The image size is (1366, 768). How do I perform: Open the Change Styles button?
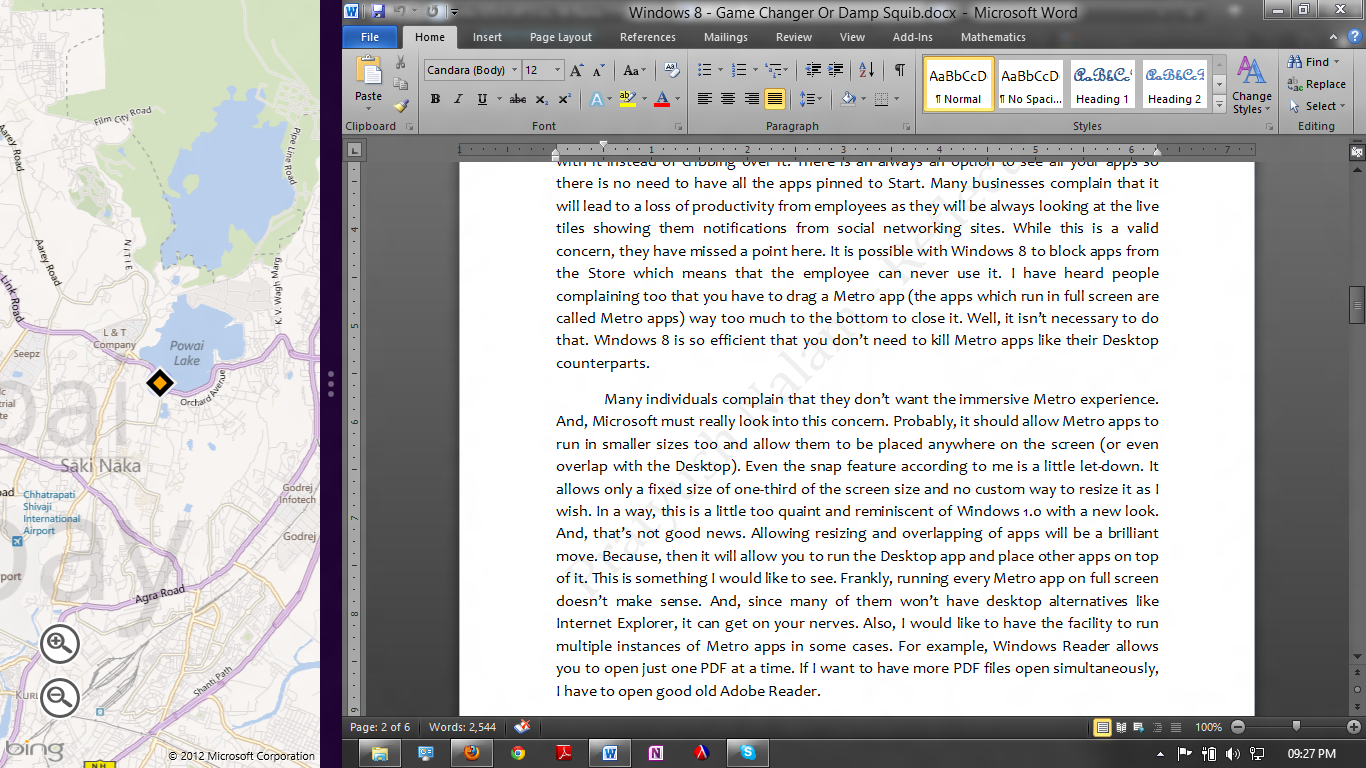coord(1251,84)
